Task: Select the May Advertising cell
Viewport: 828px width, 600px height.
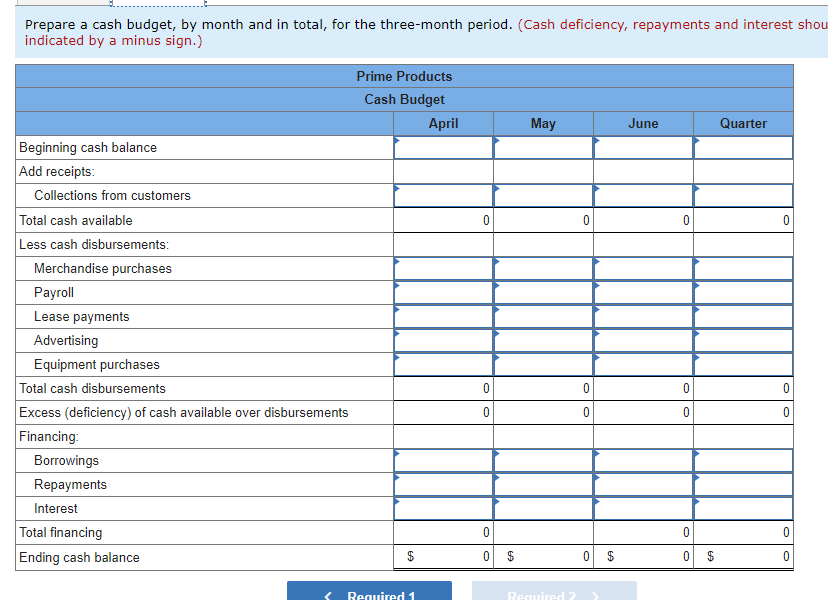Action: click(543, 341)
